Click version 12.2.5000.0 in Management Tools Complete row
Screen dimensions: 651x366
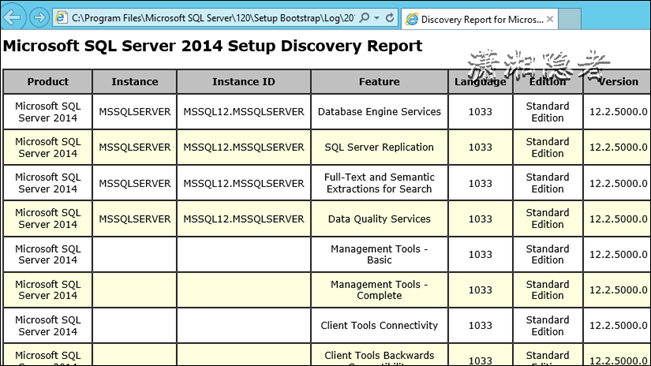618,290
